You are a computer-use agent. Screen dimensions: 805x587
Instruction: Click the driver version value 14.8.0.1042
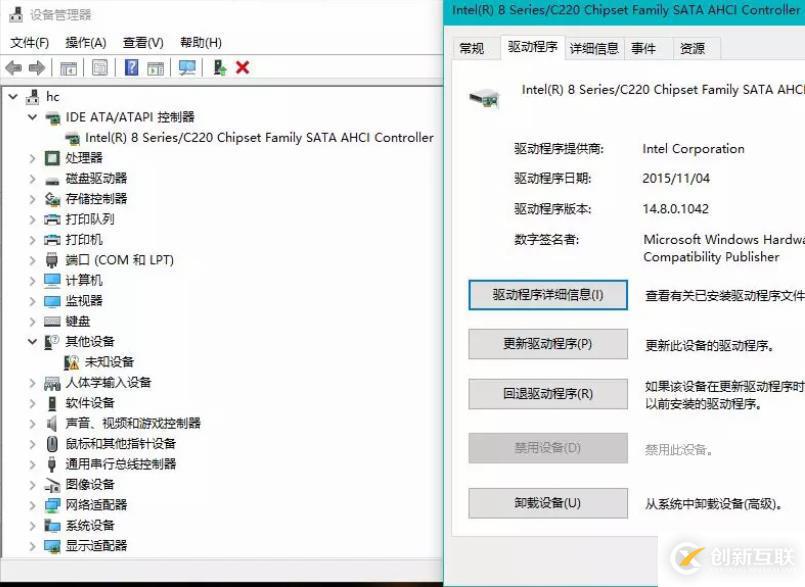(676, 209)
